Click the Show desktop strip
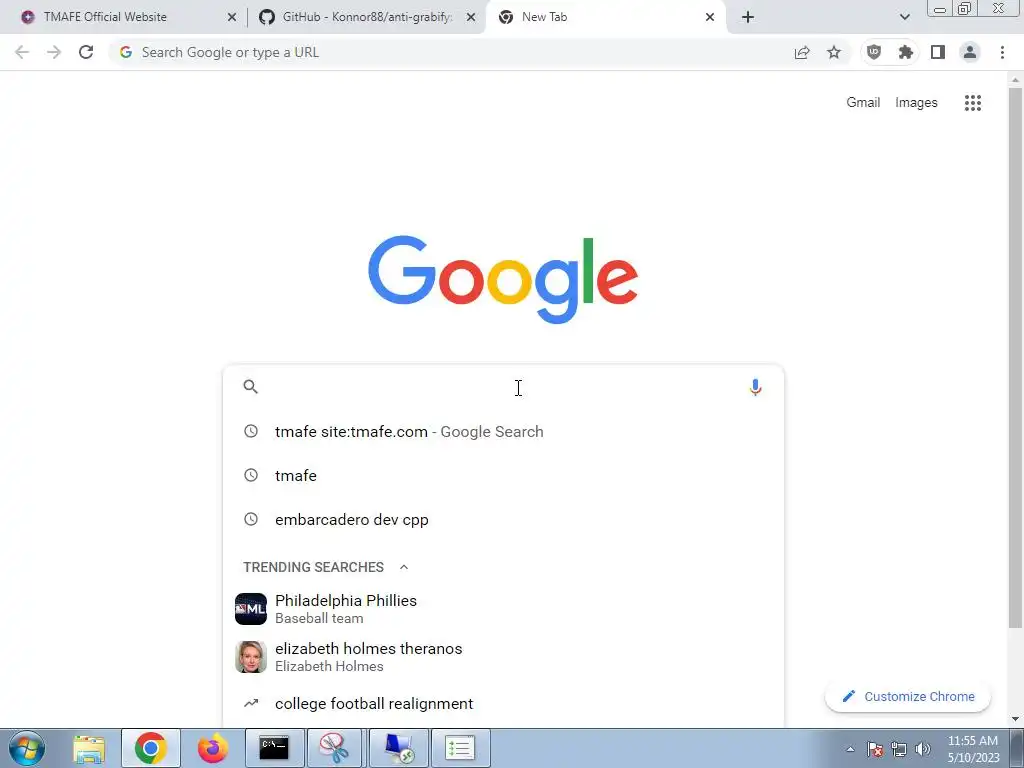This screenshot has width=1024, height=768. click(x=1016, y=748)
